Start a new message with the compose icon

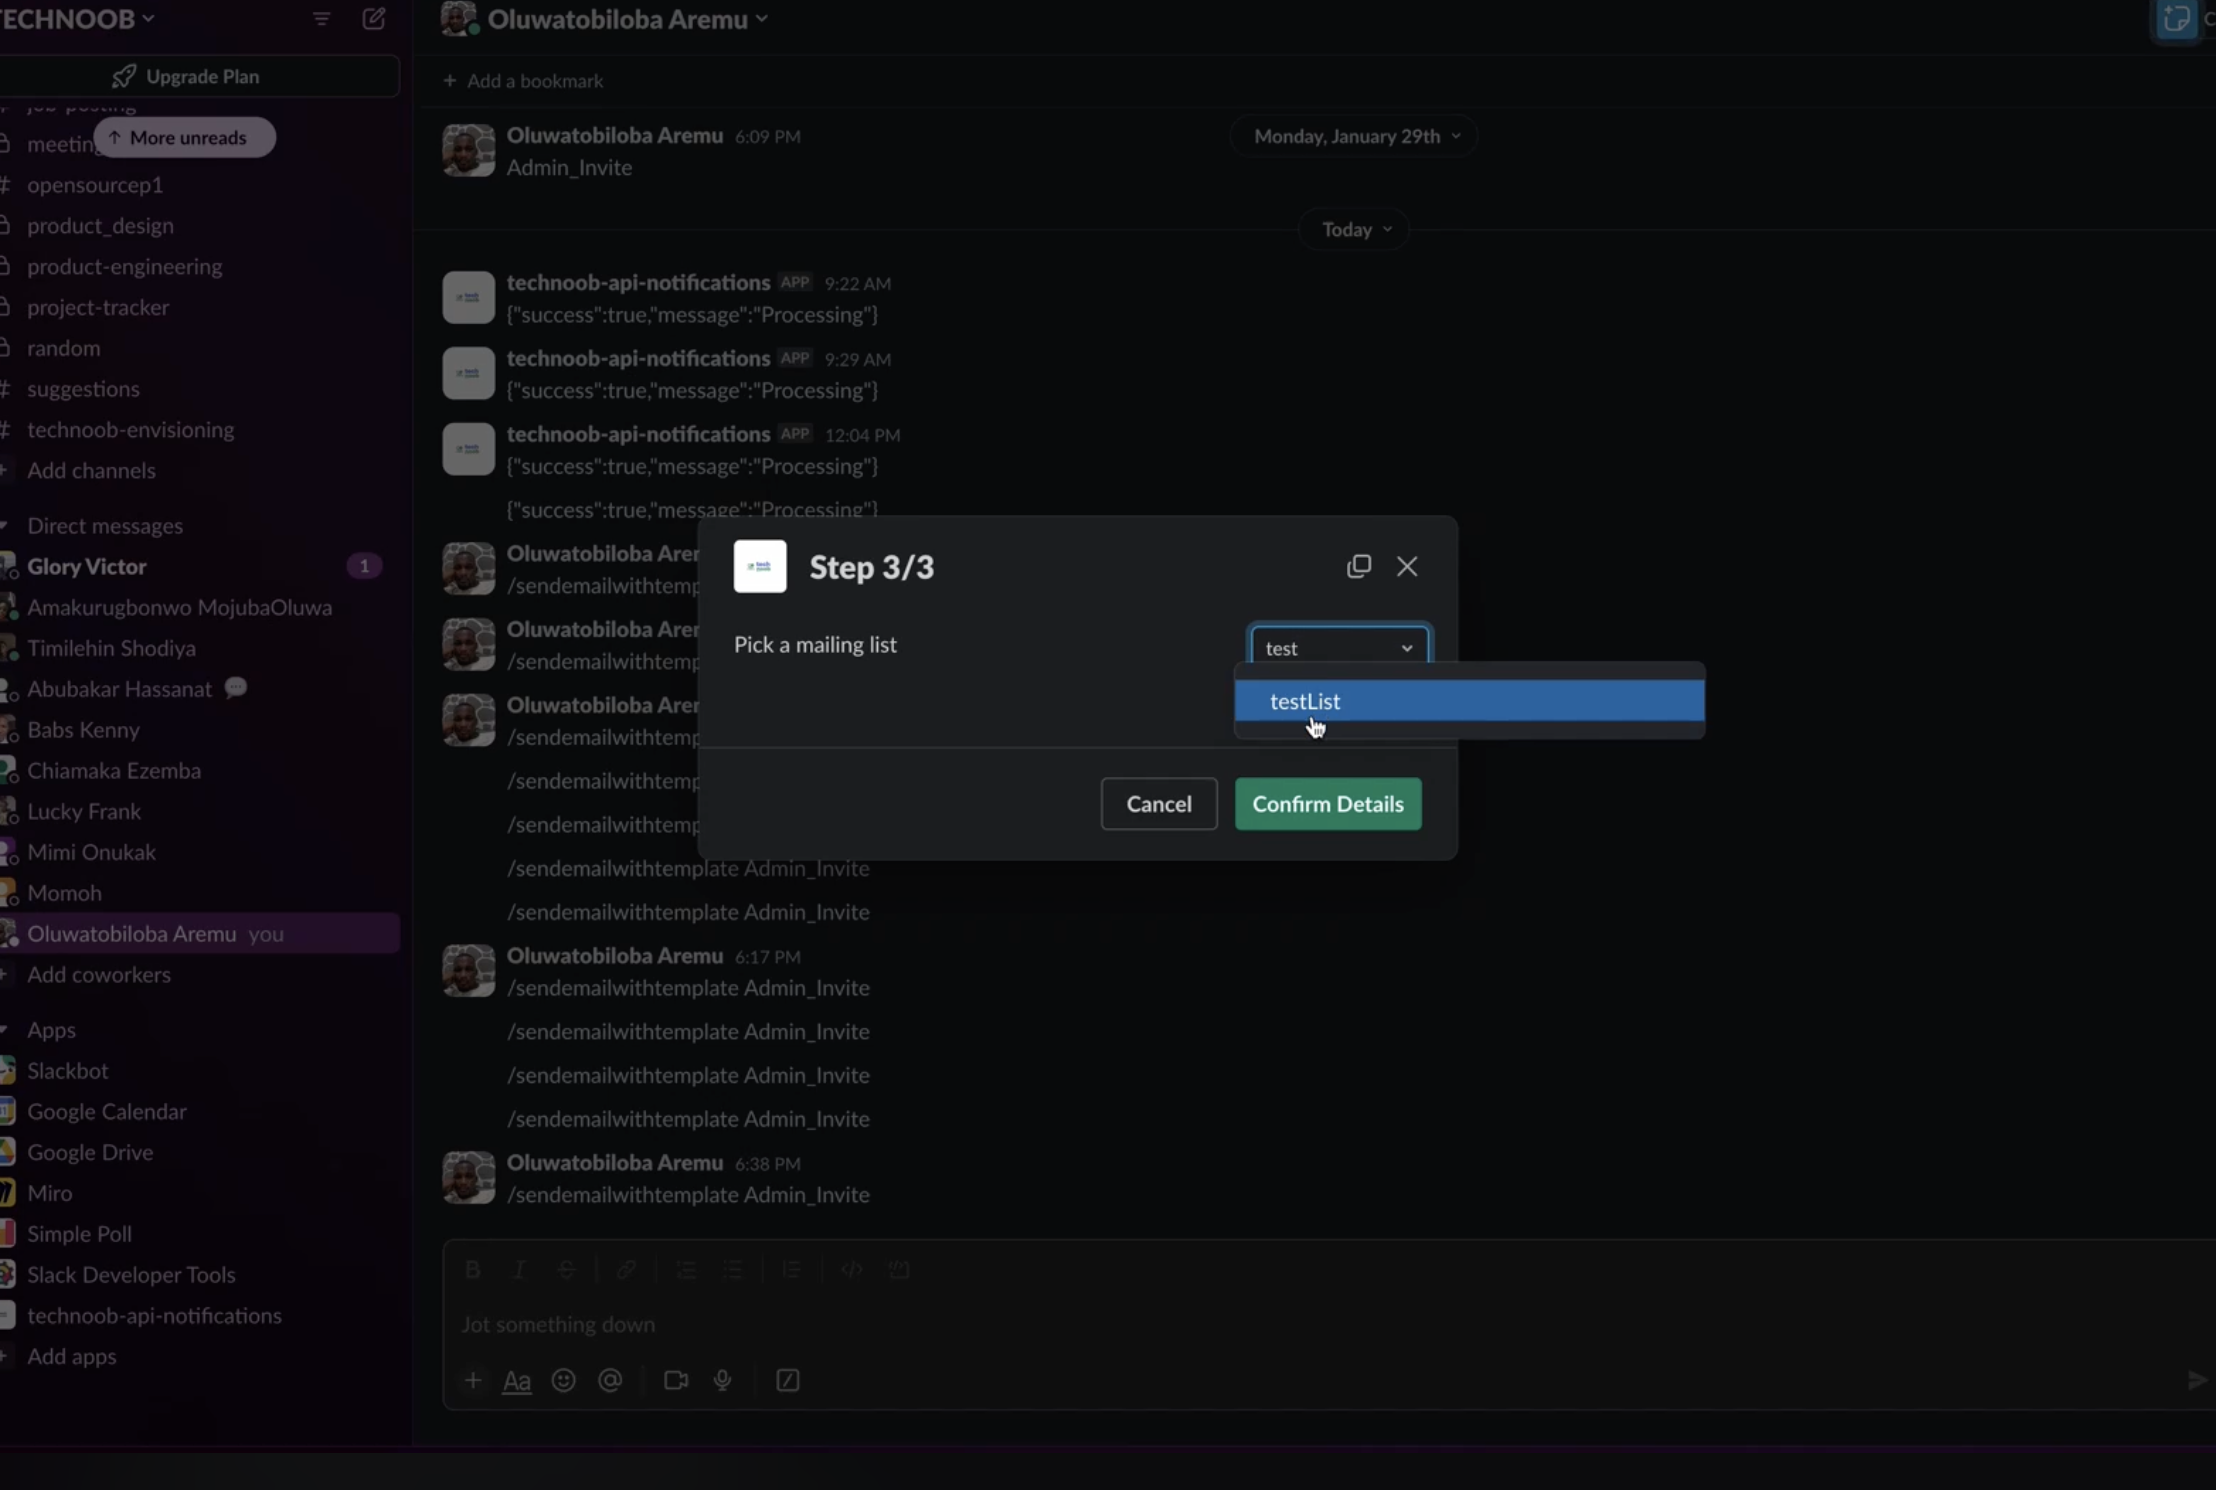(x=373, y=18)
